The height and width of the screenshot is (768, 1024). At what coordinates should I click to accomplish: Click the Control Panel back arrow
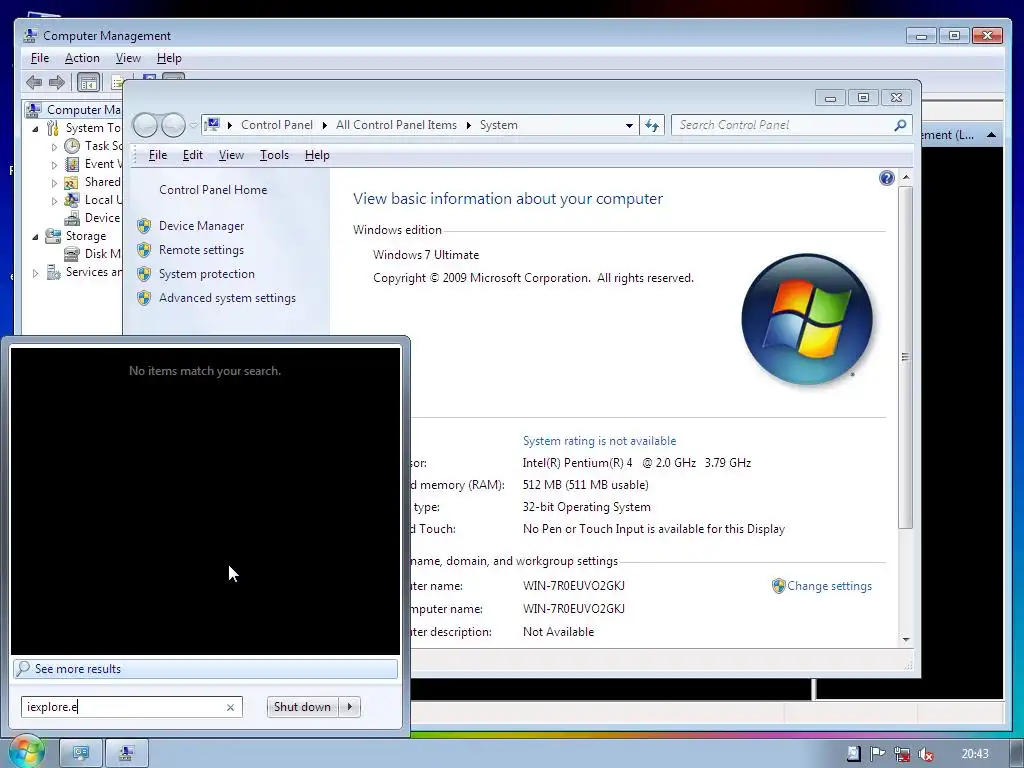(x=145, y=125)
